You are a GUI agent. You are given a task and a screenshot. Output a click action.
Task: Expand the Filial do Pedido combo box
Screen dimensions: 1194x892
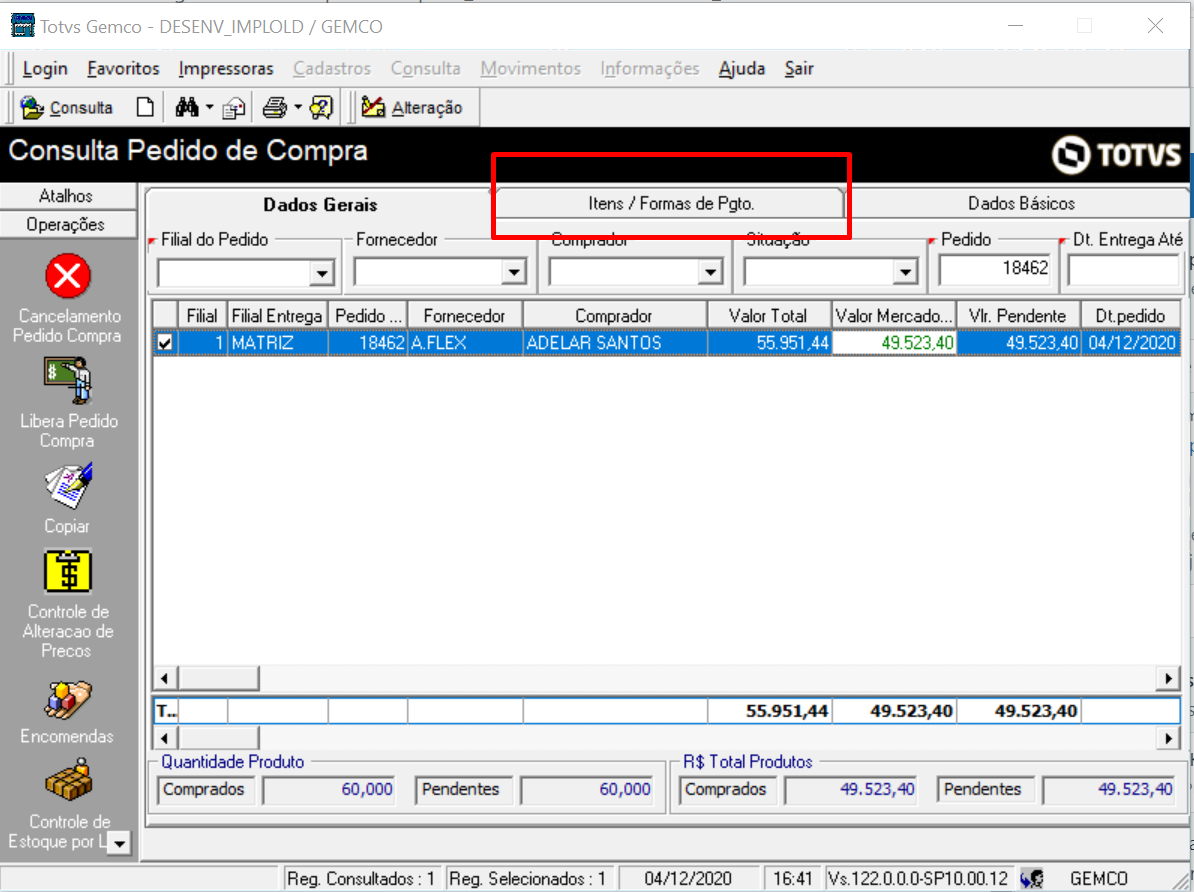point(322,272)
